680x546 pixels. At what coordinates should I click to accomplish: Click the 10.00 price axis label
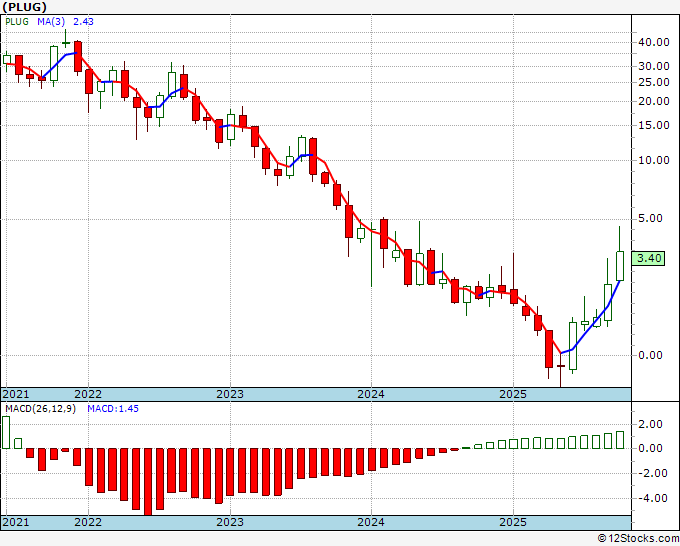[654, 160]
